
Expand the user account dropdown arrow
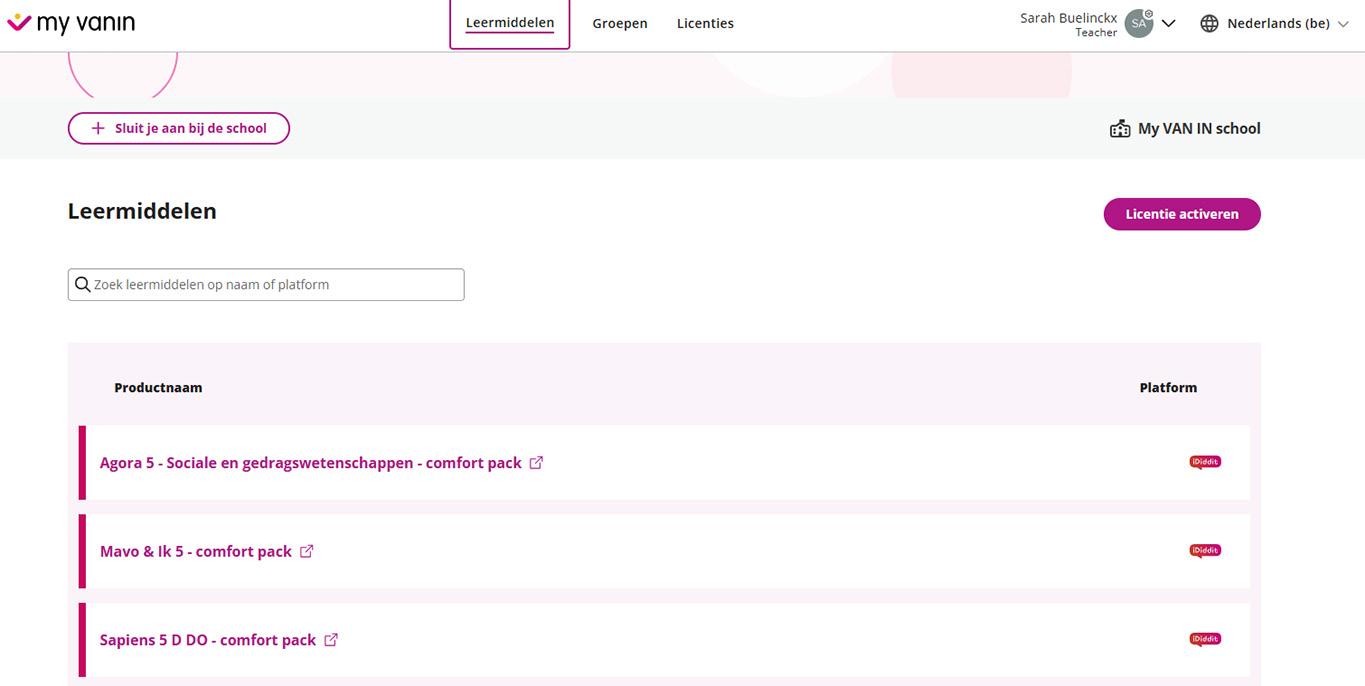[x=1168, y=24]
